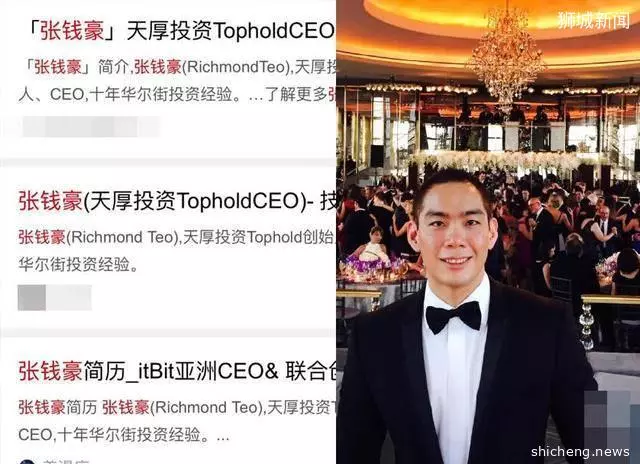
Task: Click the blurred source bar under the first result
Action: click(x=91, y=127)
